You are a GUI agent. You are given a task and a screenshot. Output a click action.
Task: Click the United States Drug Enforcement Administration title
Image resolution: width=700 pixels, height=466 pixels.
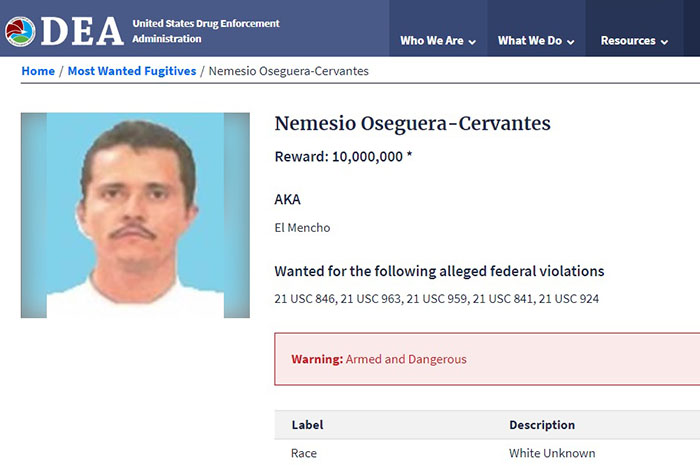[206, 31]
